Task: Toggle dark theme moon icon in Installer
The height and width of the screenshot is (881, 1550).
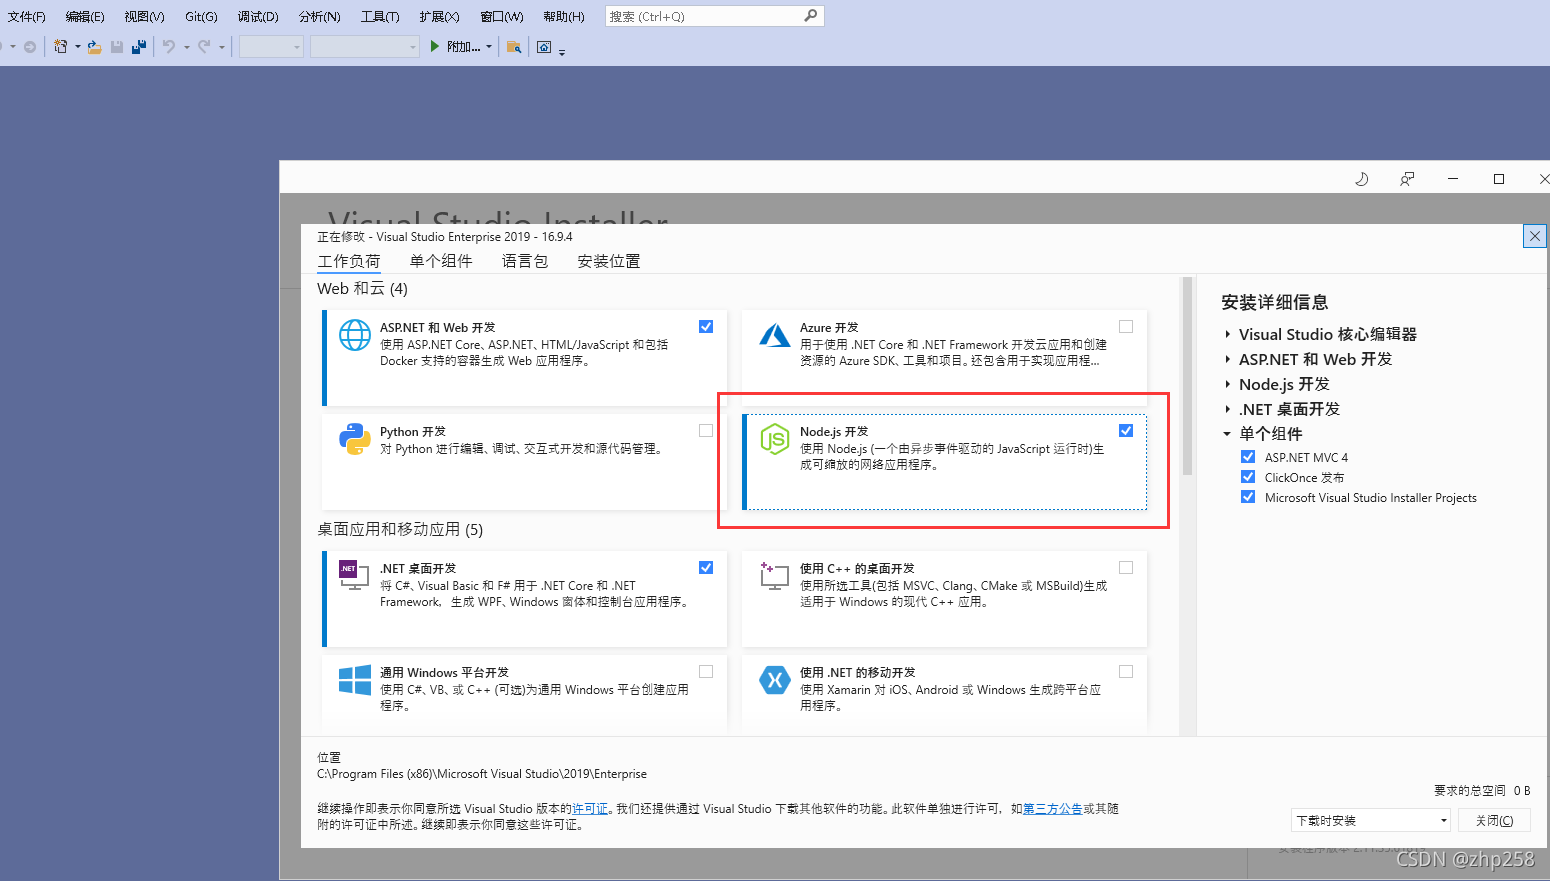Action: coord(1361,179)
